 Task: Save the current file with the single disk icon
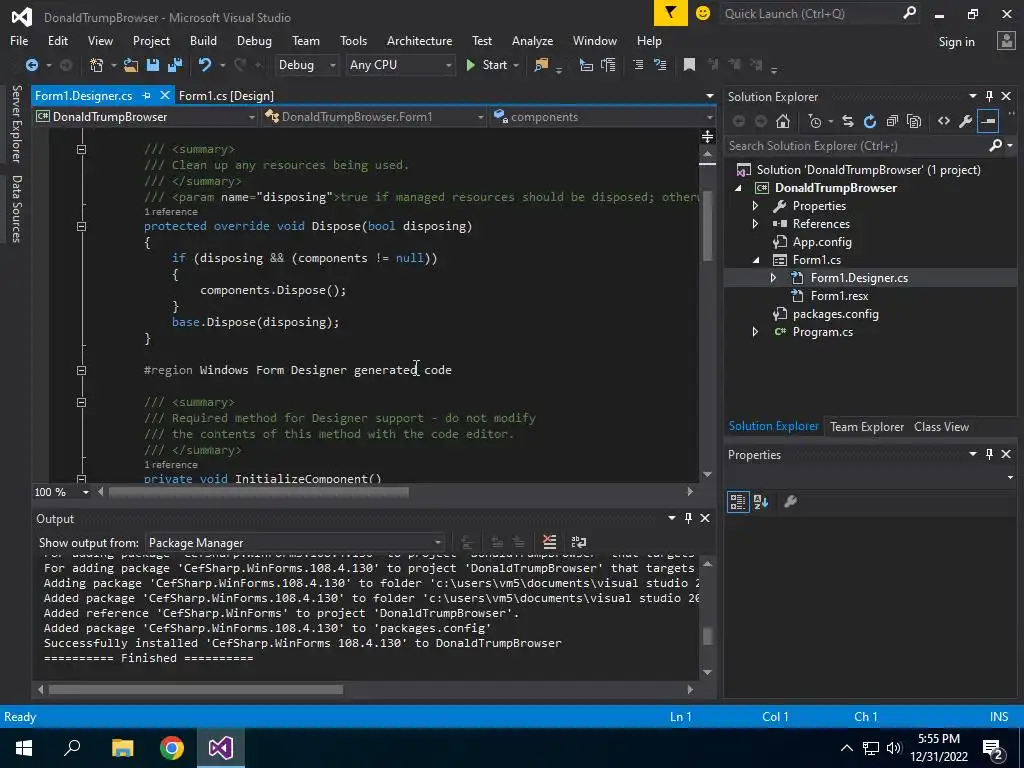(153, 65)
